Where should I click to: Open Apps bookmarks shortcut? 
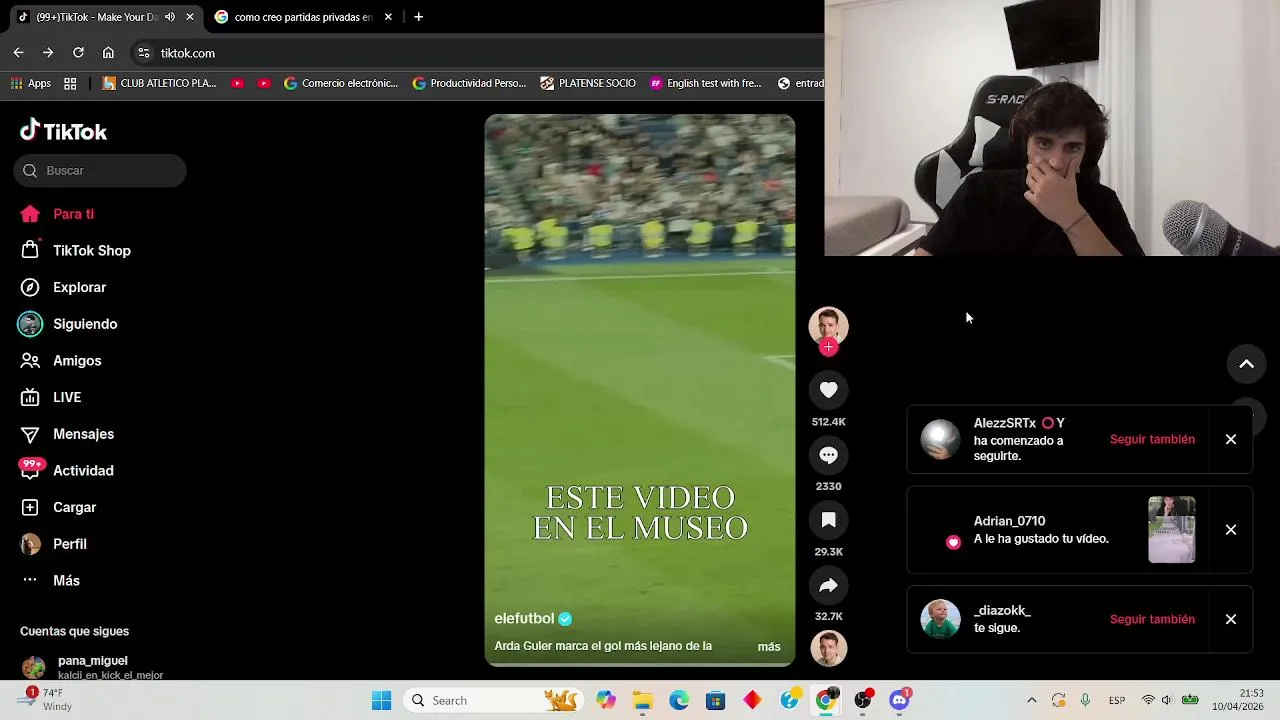(x=31, y=83)
